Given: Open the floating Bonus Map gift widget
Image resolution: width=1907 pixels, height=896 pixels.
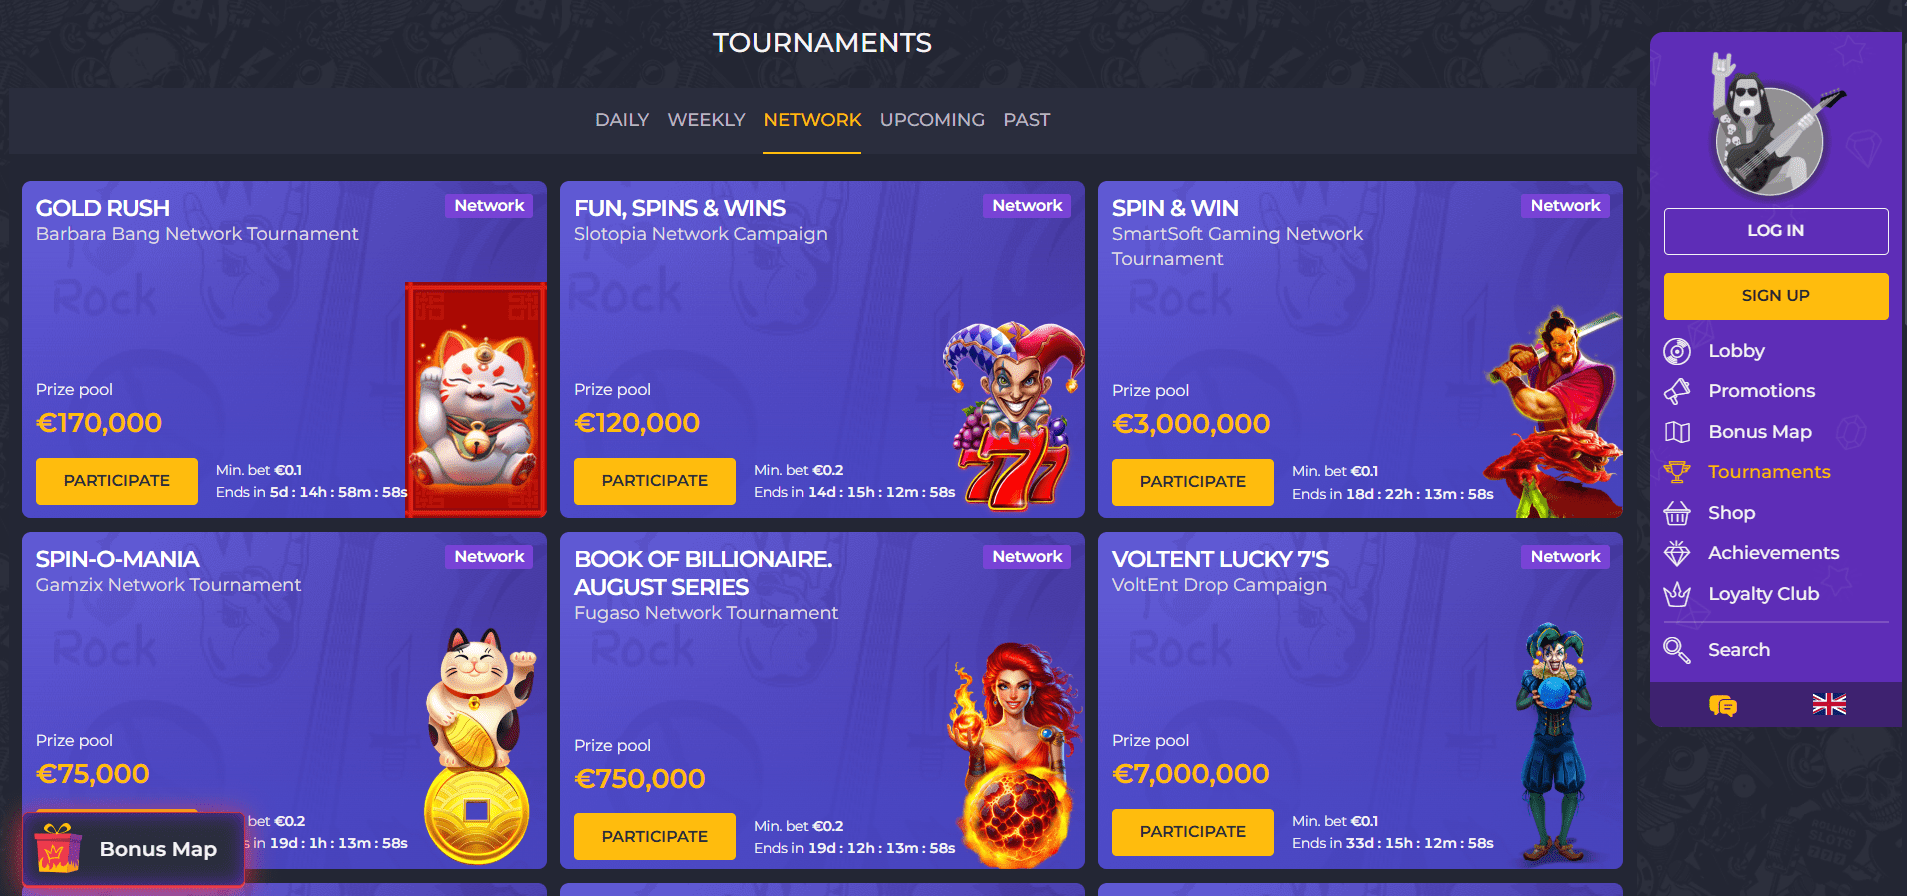Looking at the screenshot, I should point(133,849).
